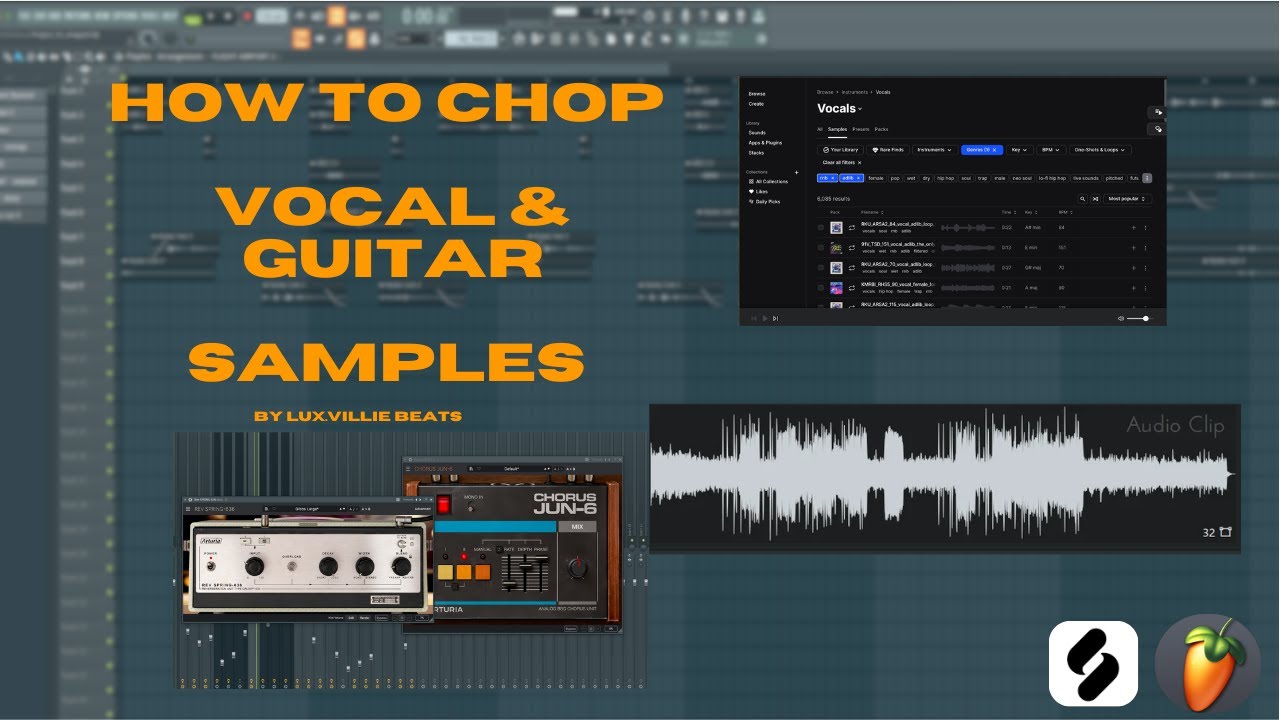Image resolution: width=1280 pixels, height=720 pixels.
Task: Play the Splice preview player
Action: (x=765, y=318)
